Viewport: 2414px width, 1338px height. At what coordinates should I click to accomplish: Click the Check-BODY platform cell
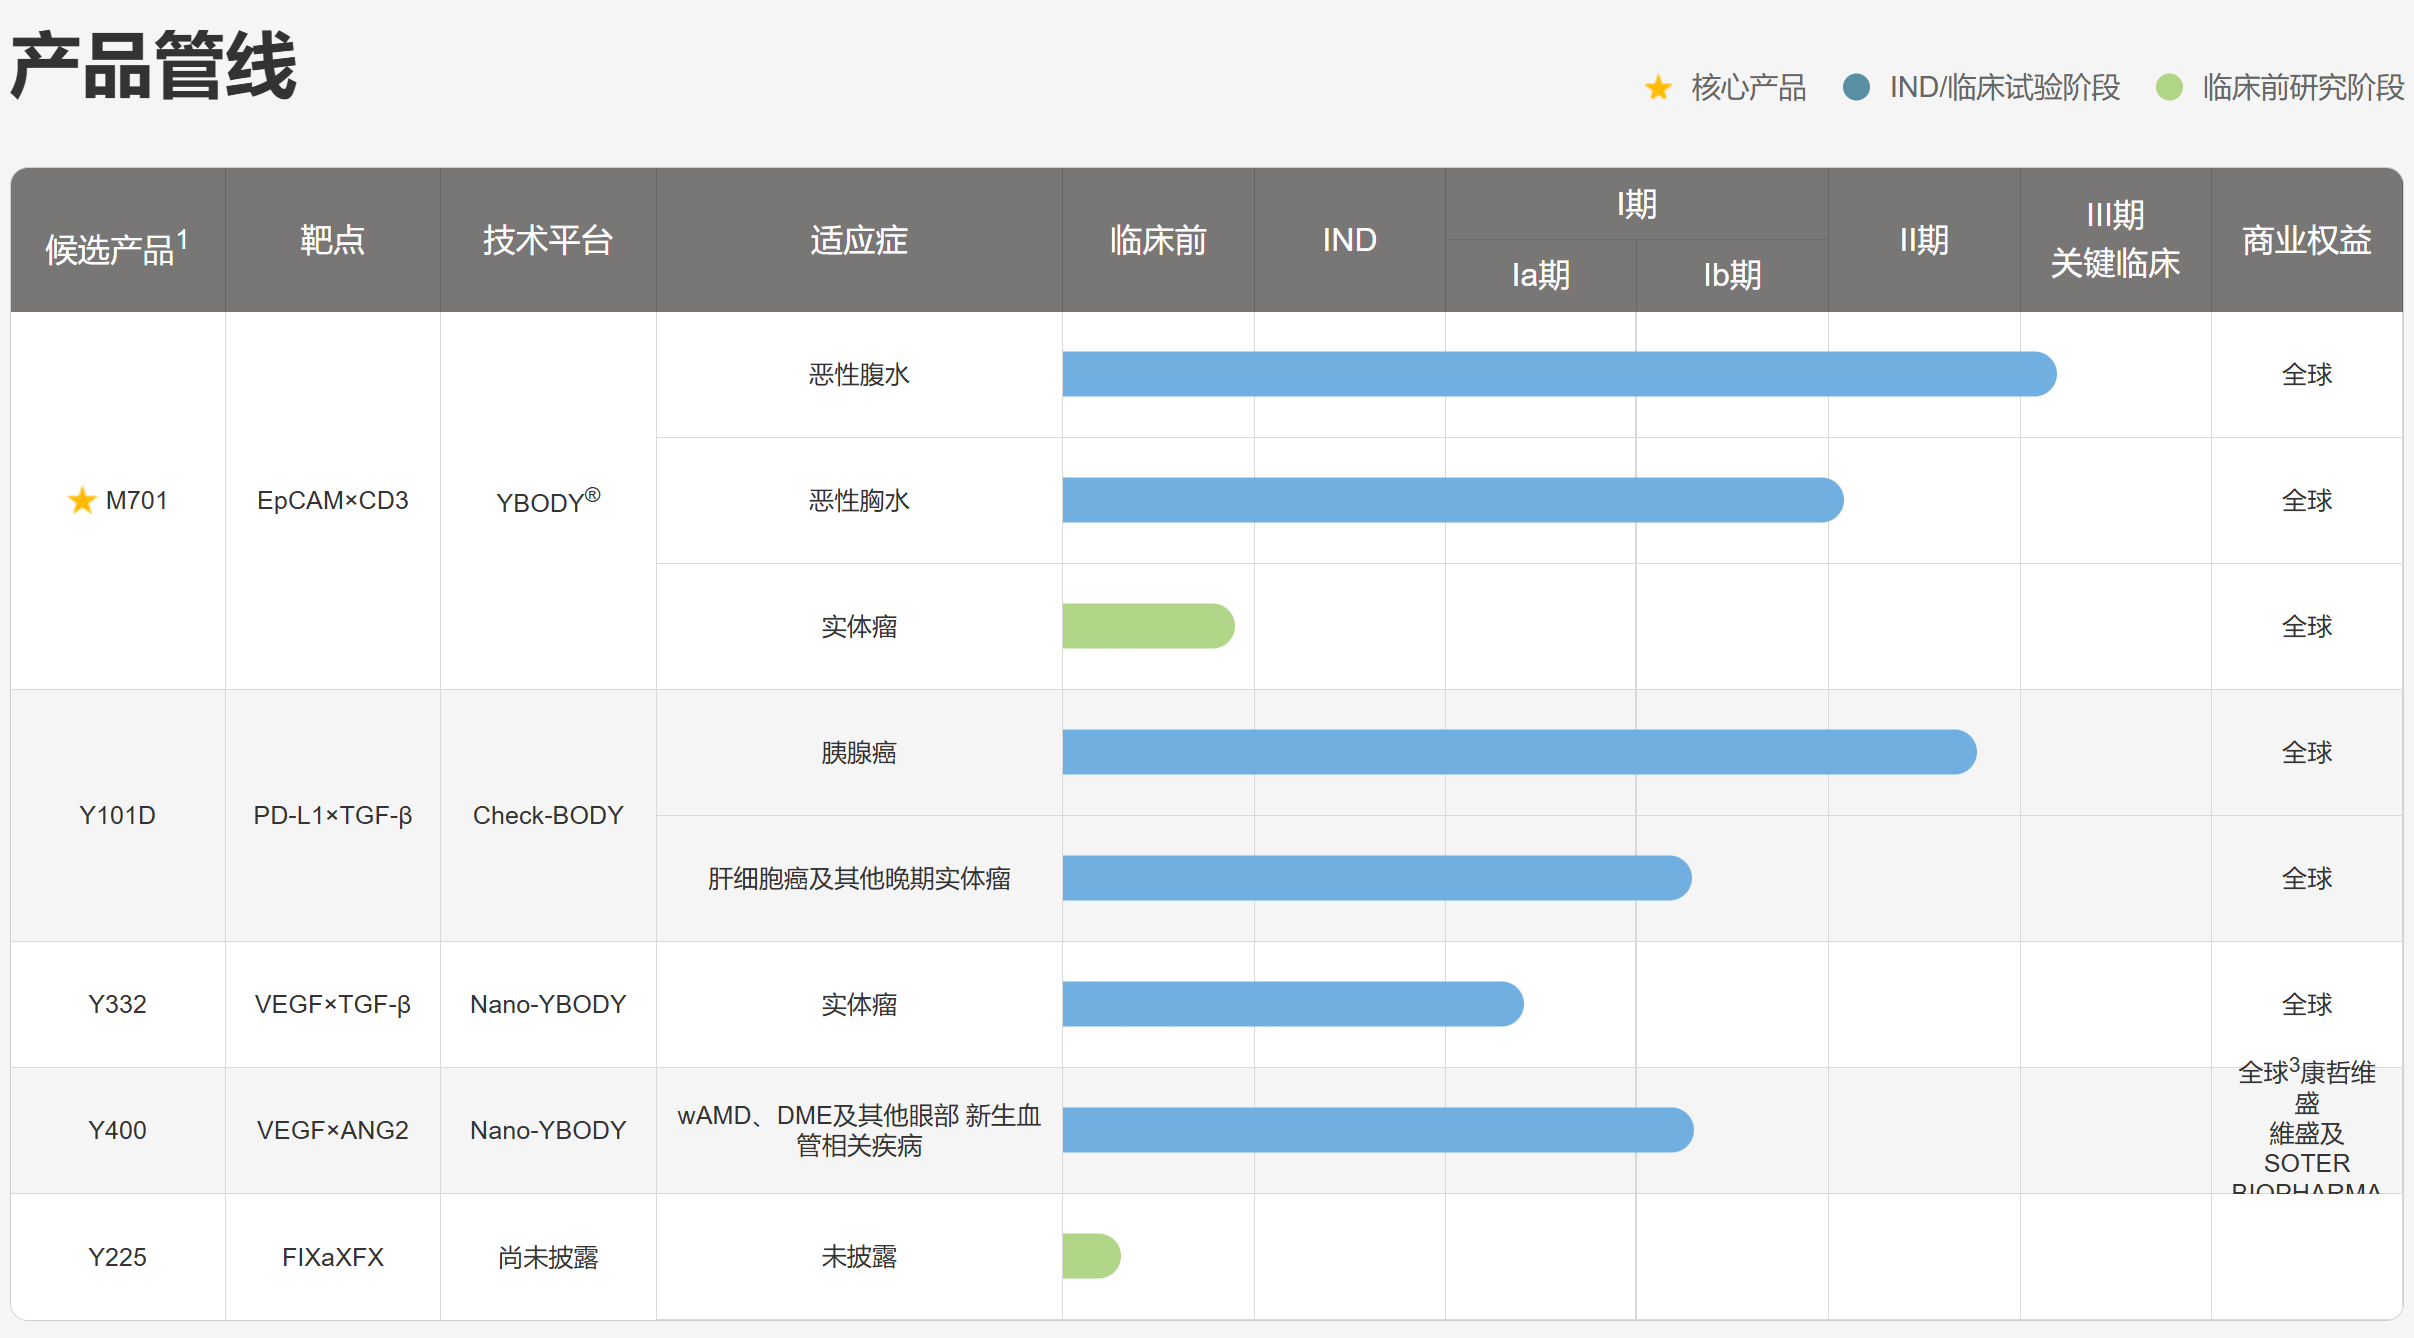click(548, 815)
